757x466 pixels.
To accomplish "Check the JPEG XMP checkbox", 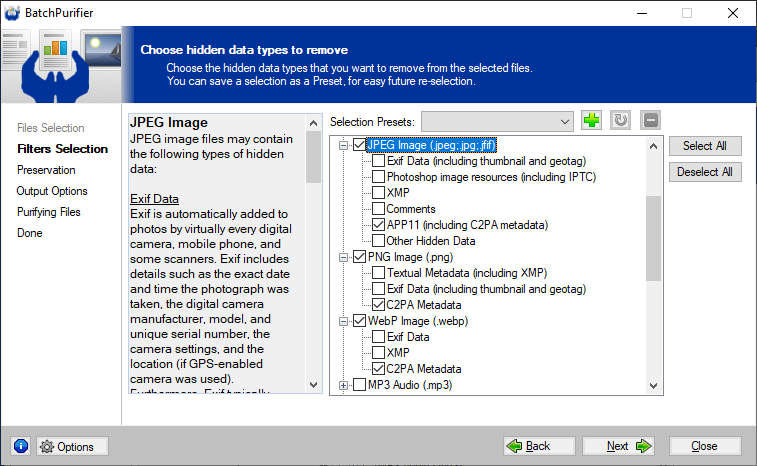I will pyautogui.click(x=378, y=193).
